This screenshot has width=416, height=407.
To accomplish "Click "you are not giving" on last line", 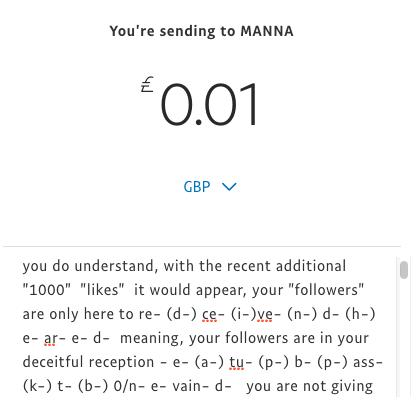I will (x=309, y=387).
